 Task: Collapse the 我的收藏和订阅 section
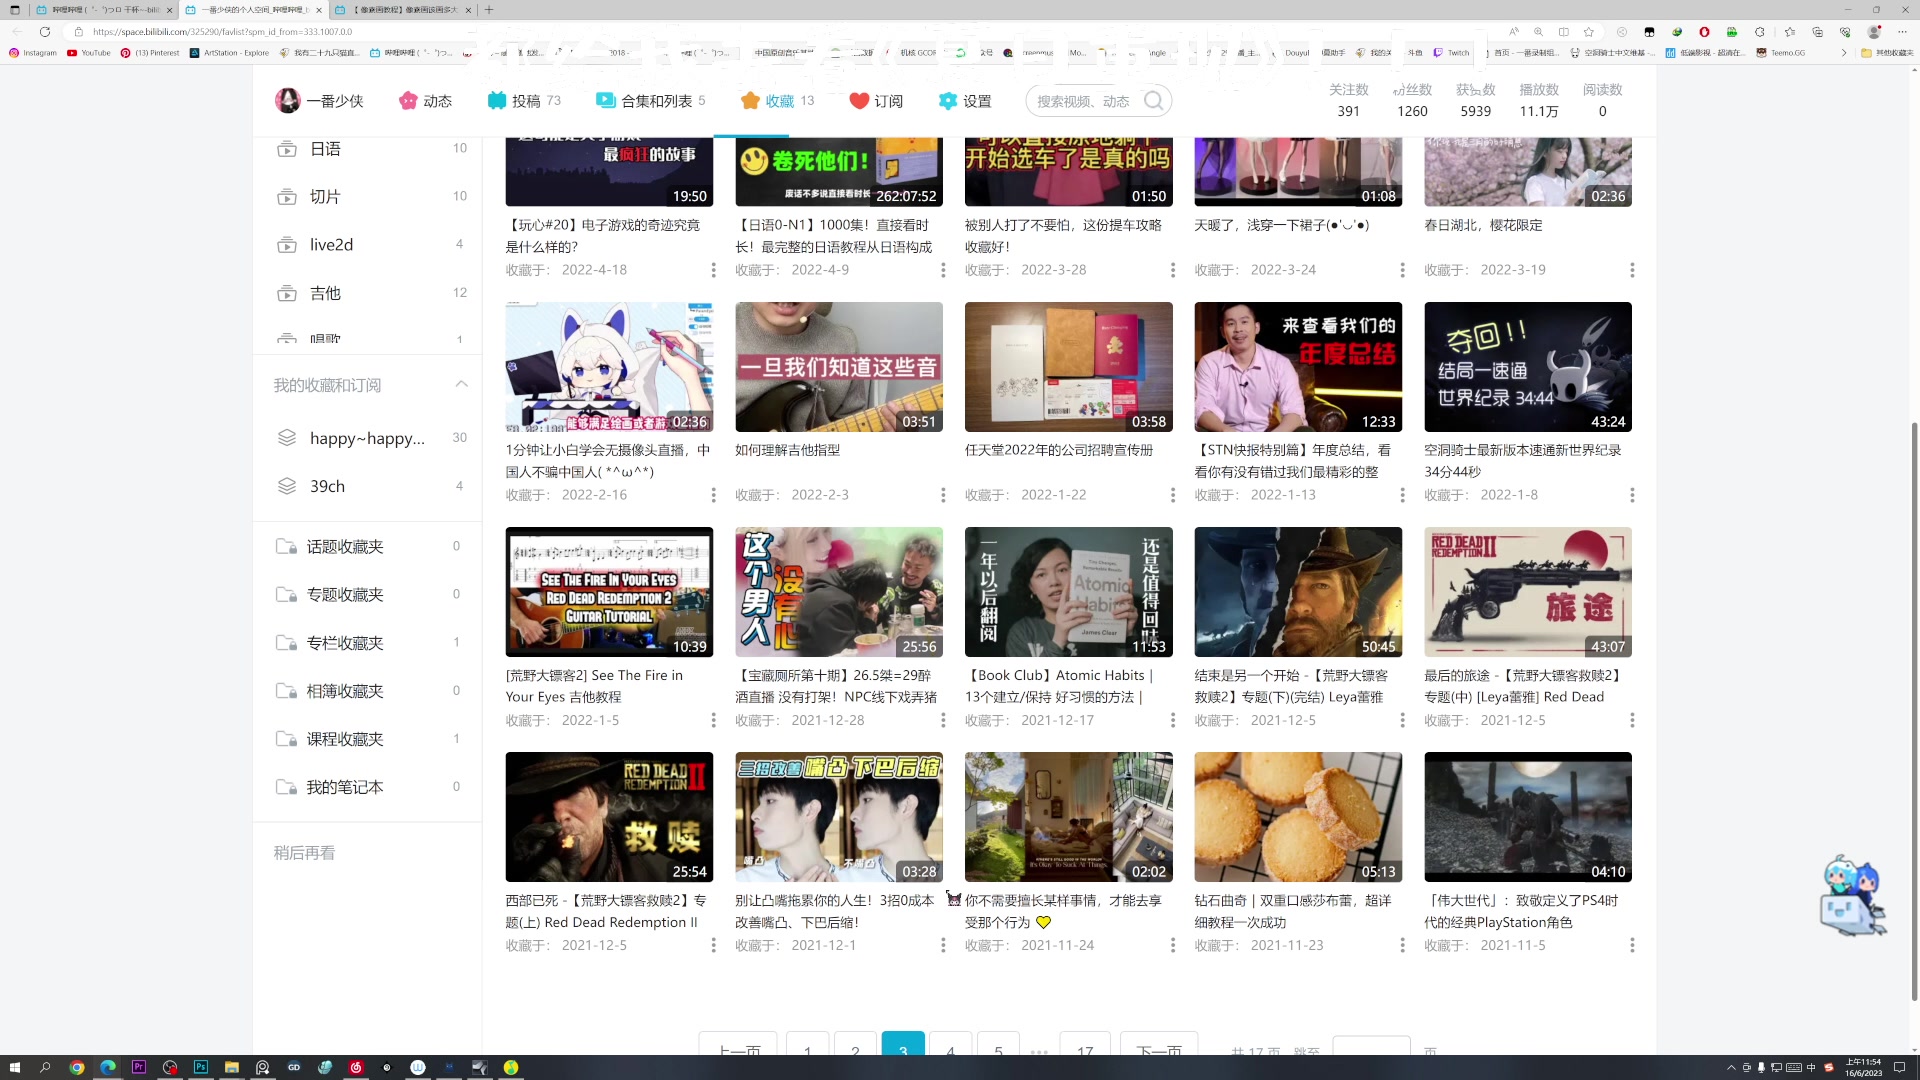(x=462, y=385)
